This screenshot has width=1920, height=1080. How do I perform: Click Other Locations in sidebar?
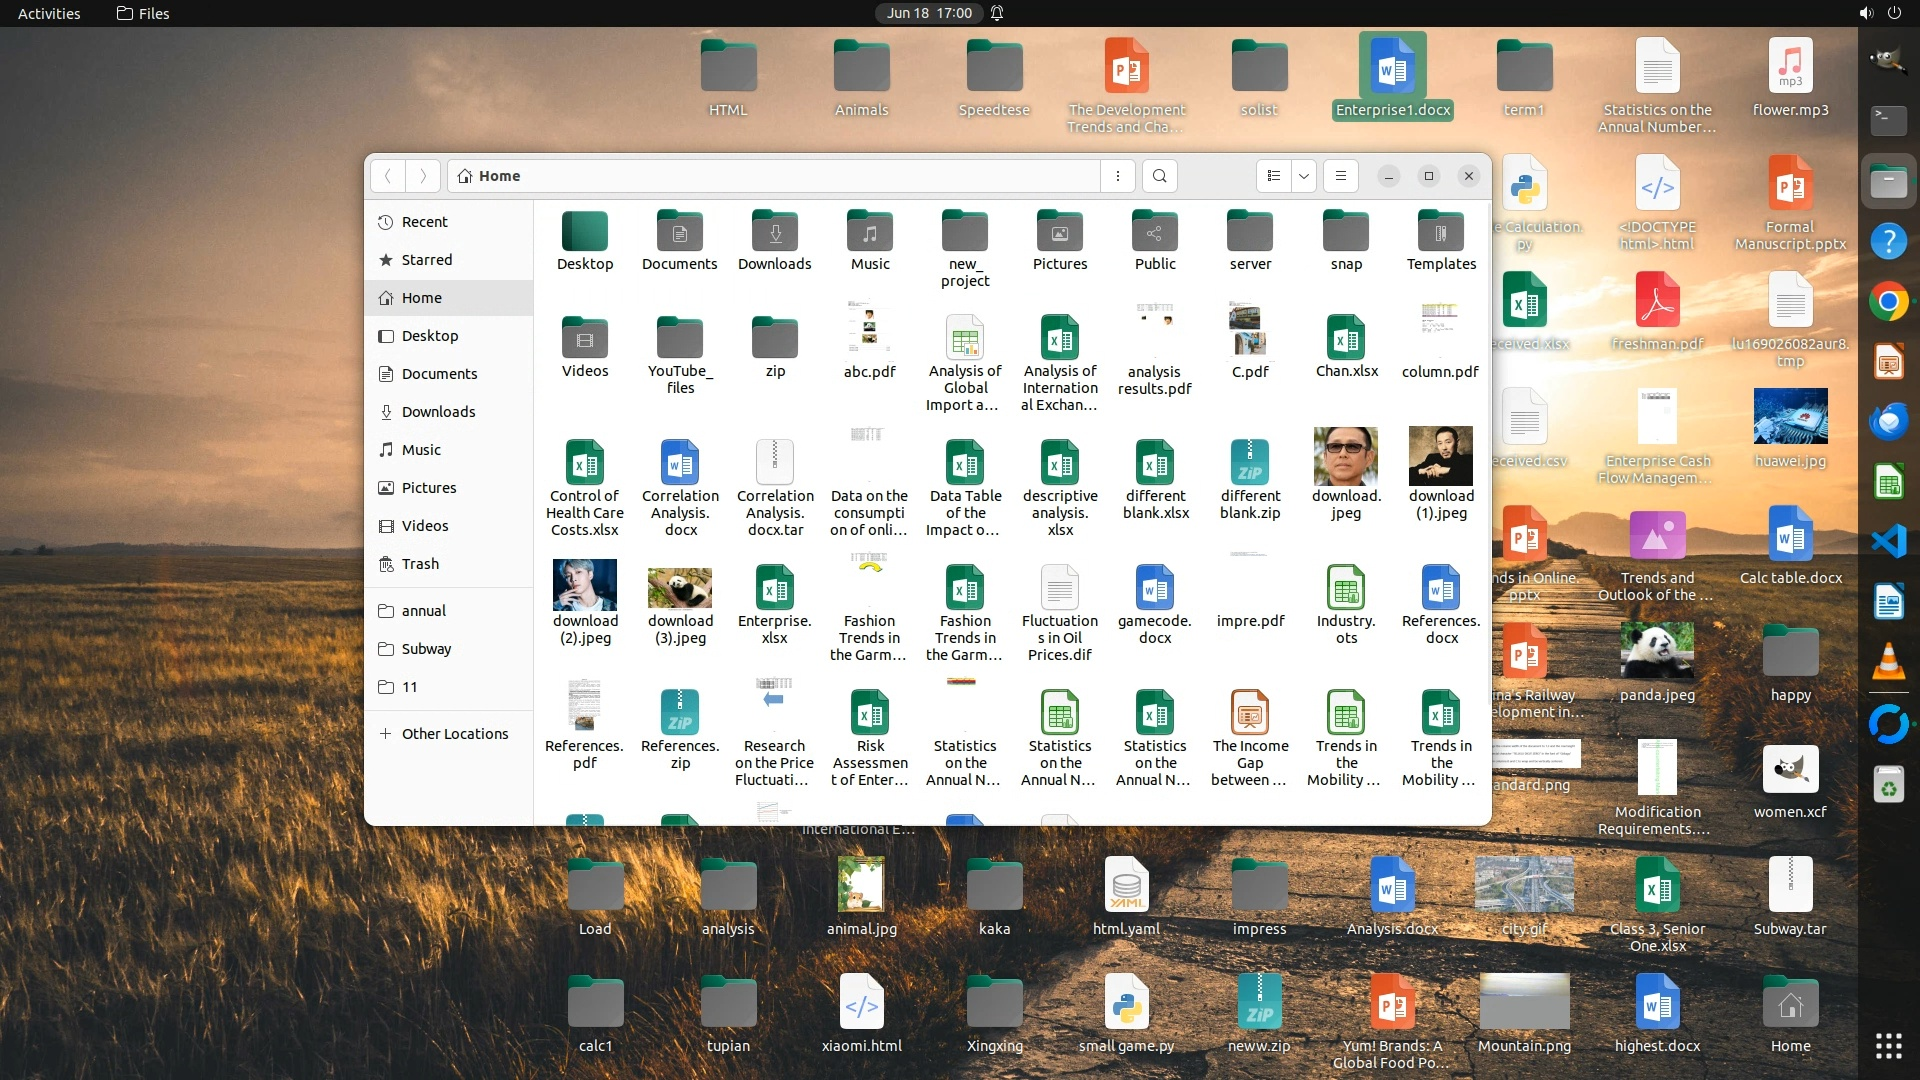(x=454, y=734)
